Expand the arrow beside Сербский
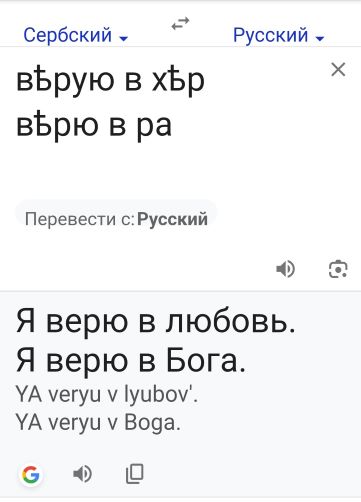Screen dimensions: 361x502 (124, 38)
